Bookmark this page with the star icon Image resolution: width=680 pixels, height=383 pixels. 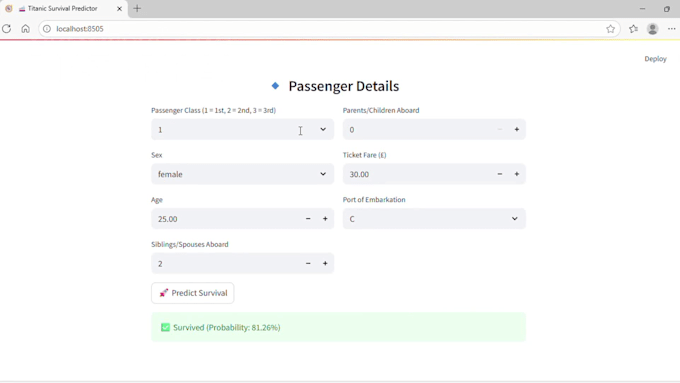click(x=611, y=29)
